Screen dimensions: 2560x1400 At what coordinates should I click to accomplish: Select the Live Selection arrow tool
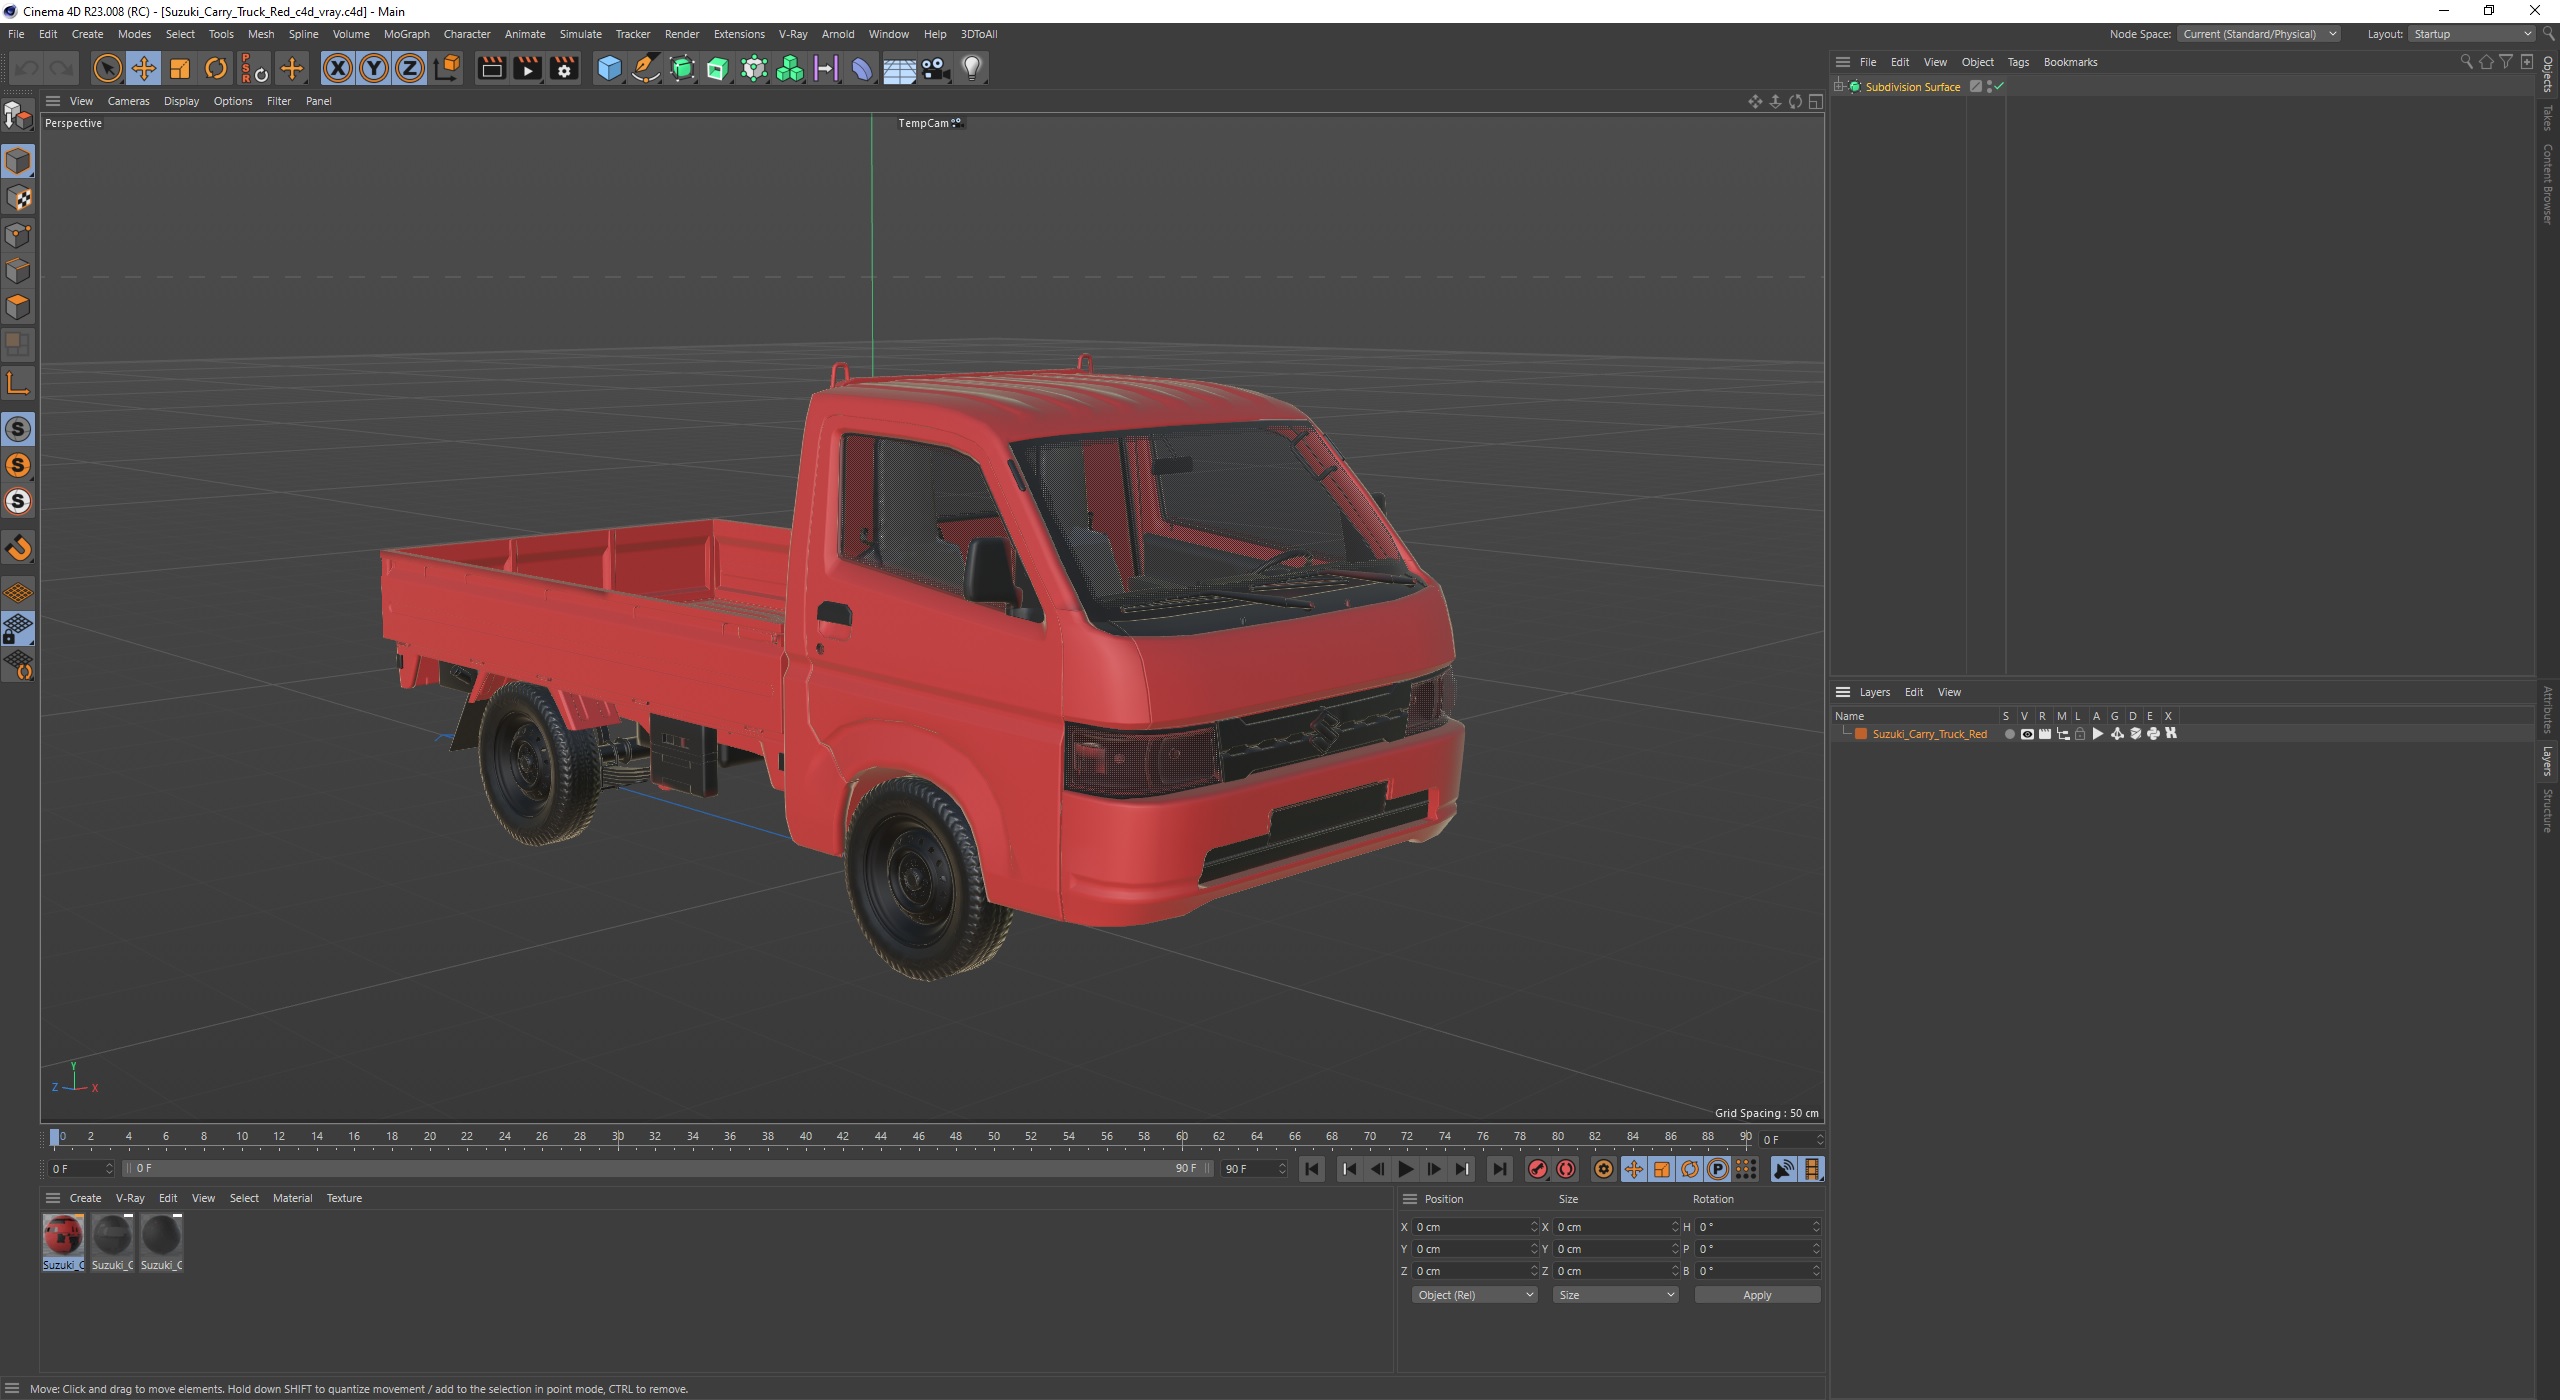point(107,68)
